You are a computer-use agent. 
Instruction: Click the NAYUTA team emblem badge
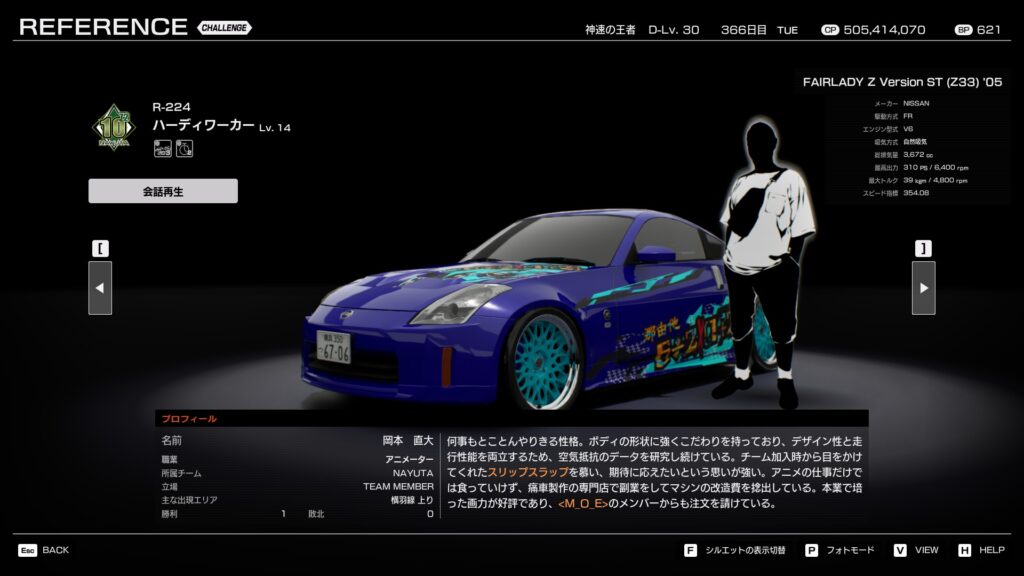(114, 127)
